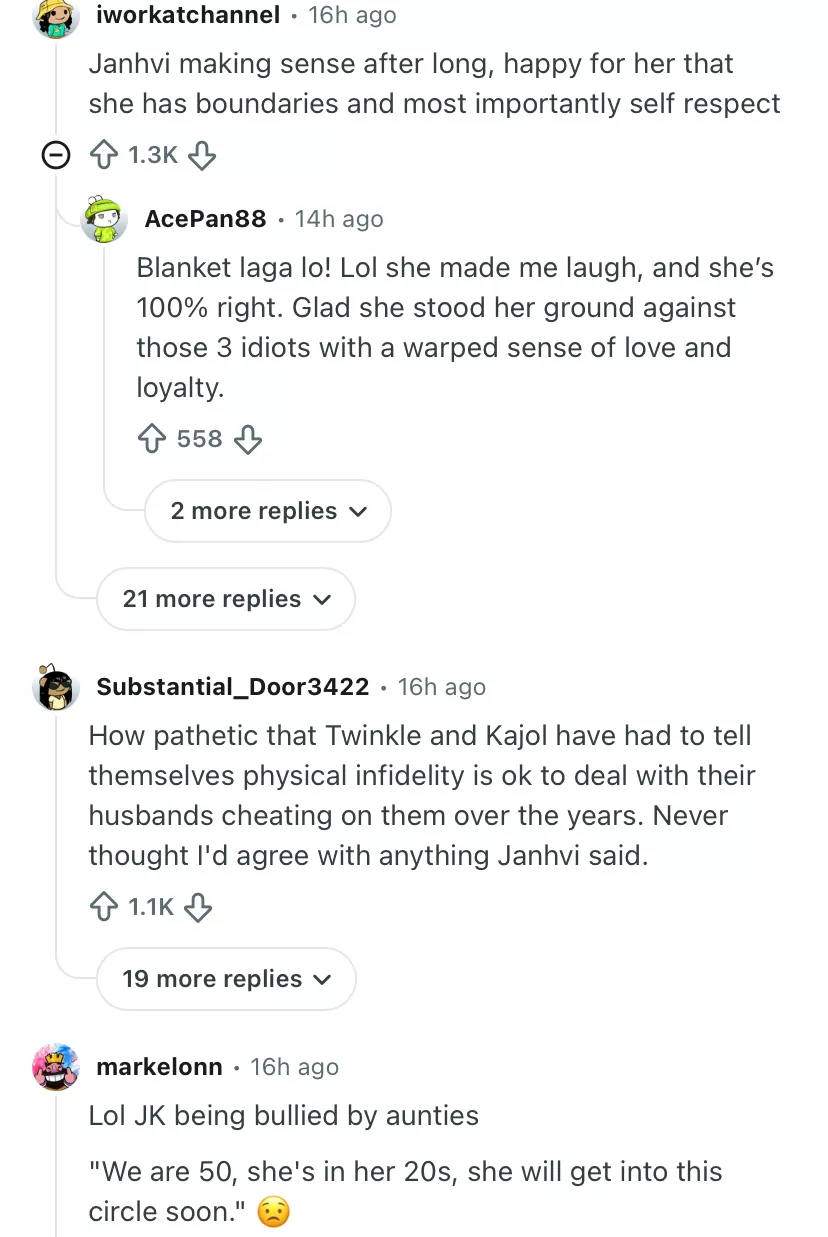The height and width of the screenshot is (1237, 828).
Task: Open markelonn username link
Action: pos(159,1067)
